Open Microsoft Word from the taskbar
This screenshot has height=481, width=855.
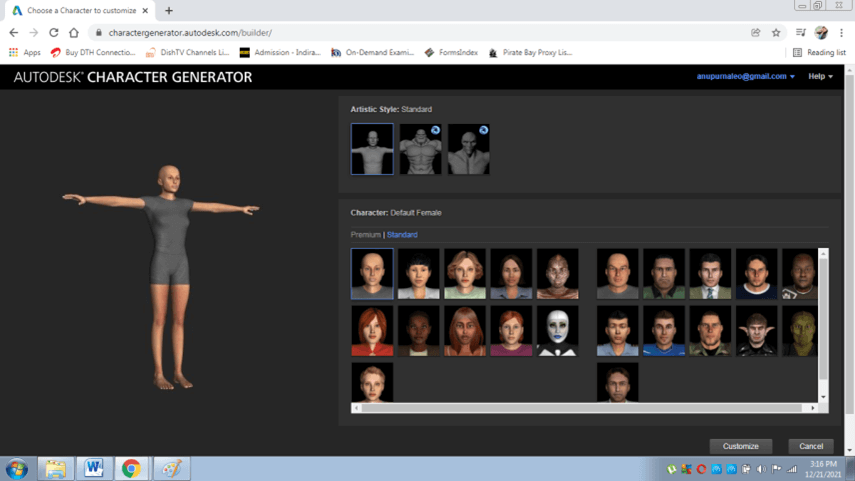click(x=94, y=469)
